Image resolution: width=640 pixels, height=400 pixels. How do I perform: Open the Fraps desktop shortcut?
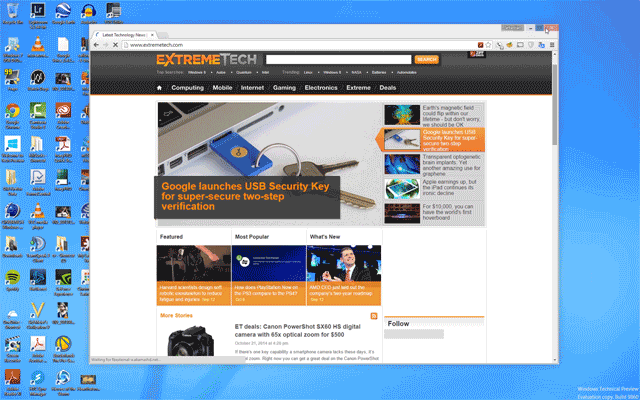coord(13,80)
